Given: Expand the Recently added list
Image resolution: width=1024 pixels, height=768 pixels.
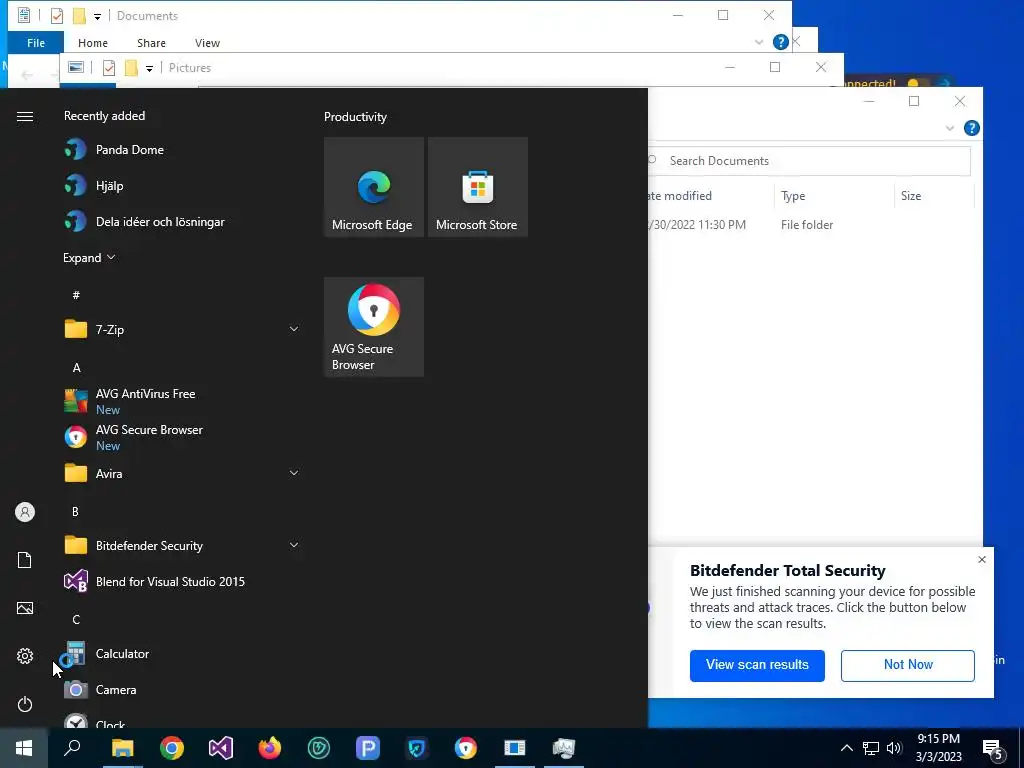Looking at the screenshot, I should 89,257.
